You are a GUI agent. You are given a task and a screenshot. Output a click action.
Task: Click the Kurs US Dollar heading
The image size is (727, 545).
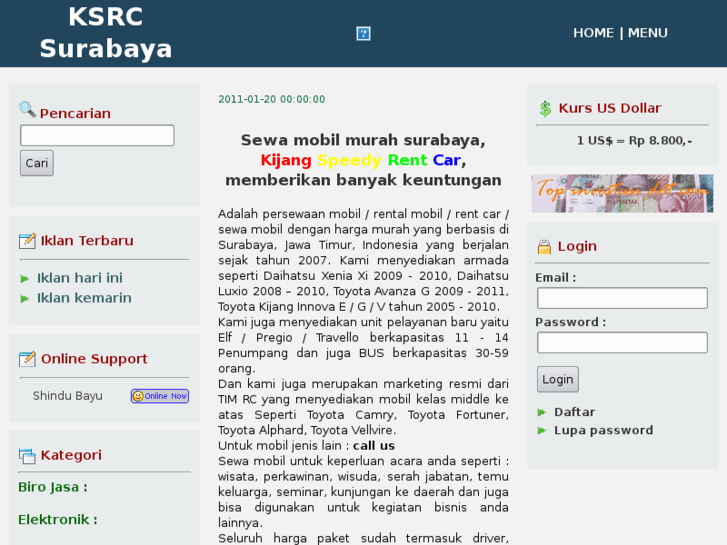click(610, 108)
